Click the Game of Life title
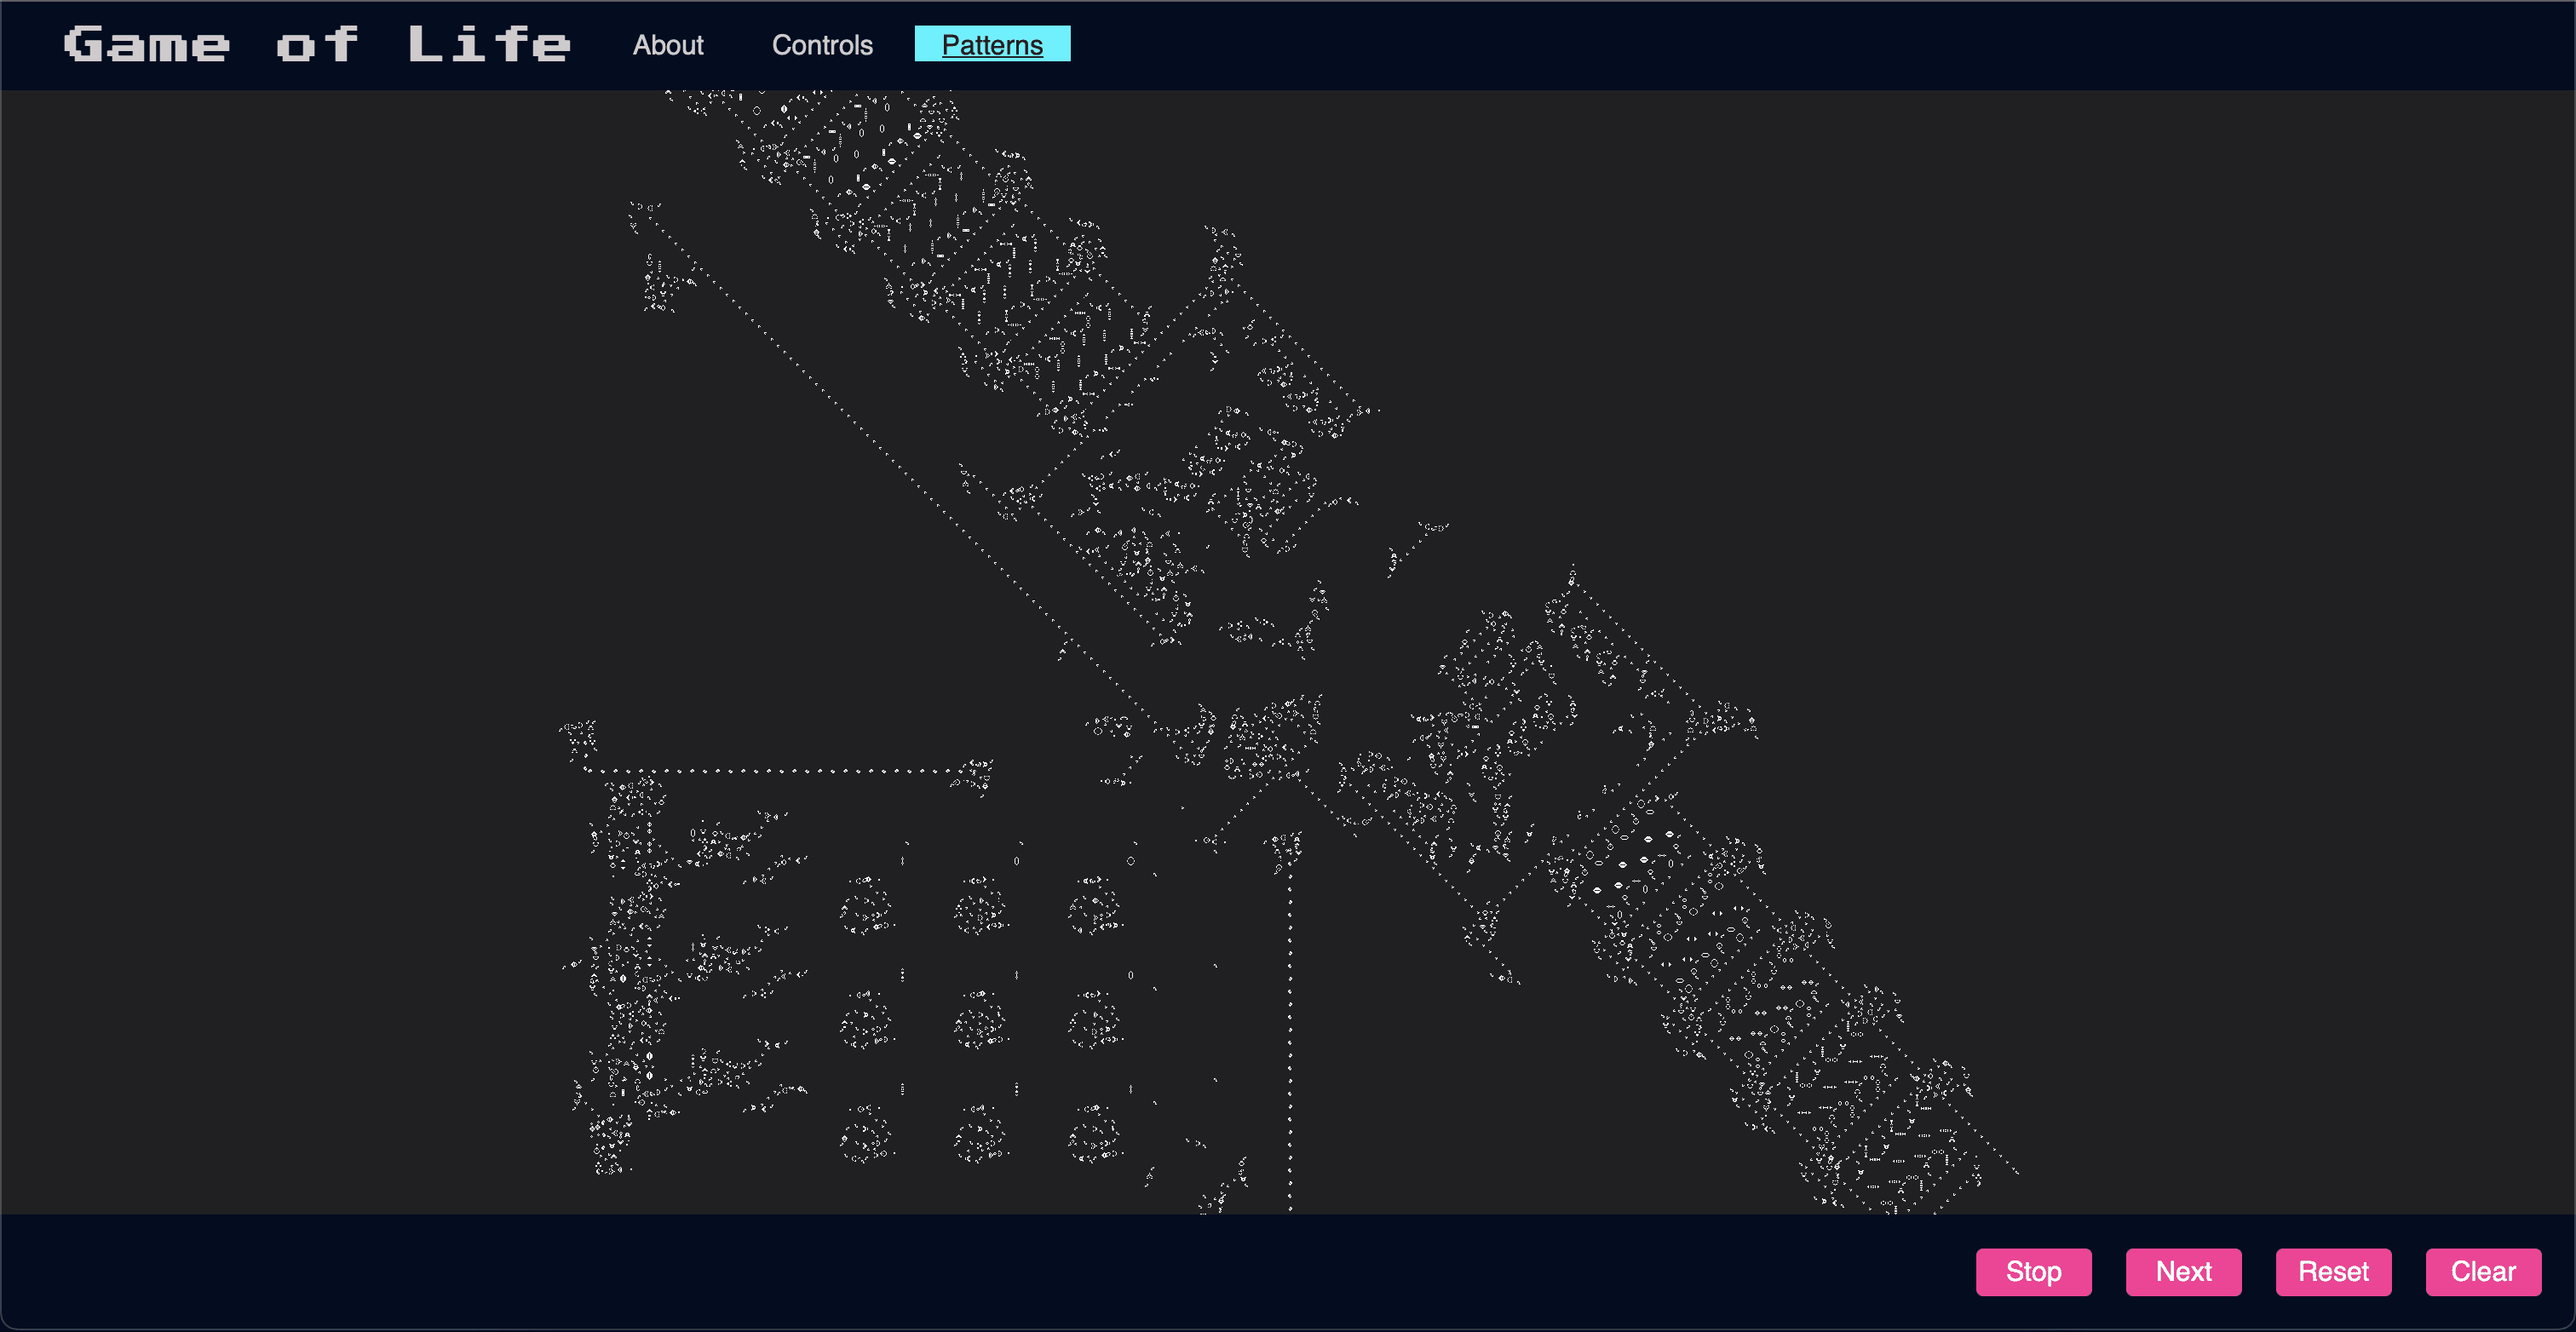 point(317,45)
